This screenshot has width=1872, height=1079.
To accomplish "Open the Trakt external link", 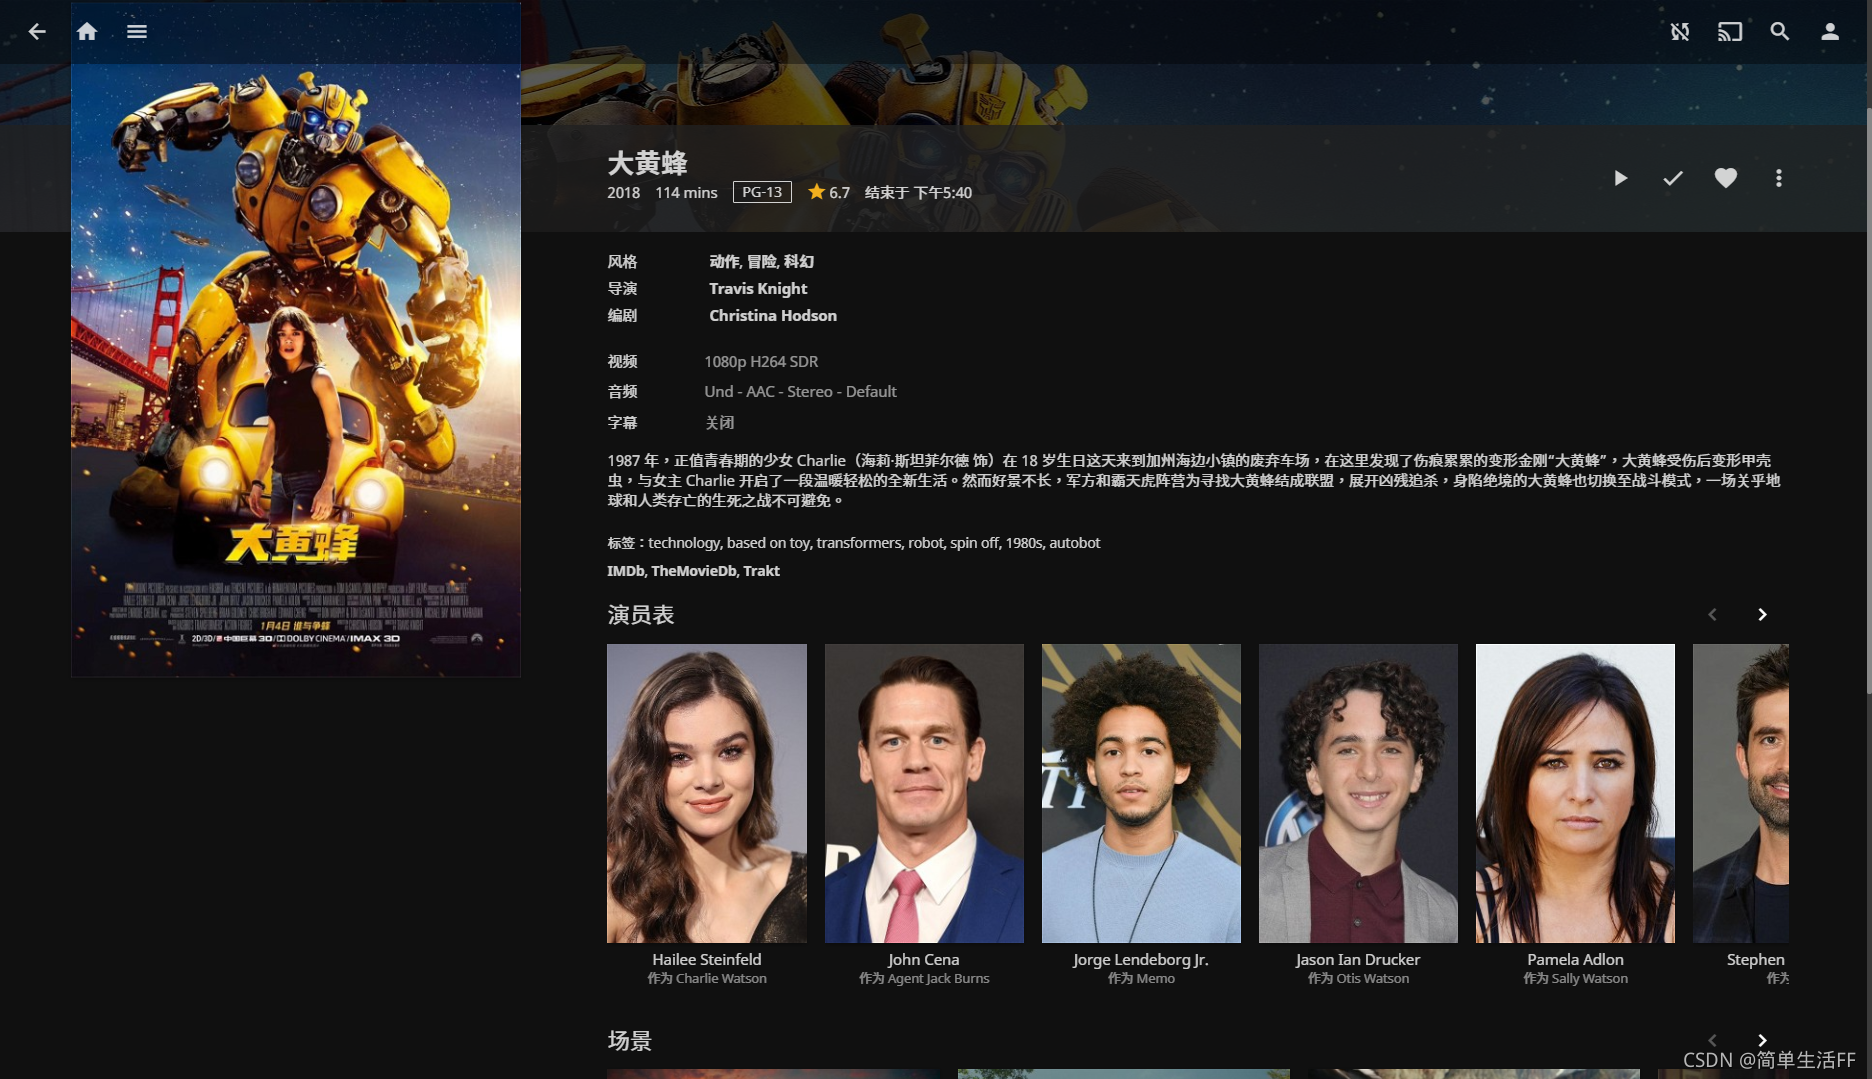I will coord(761,570).
